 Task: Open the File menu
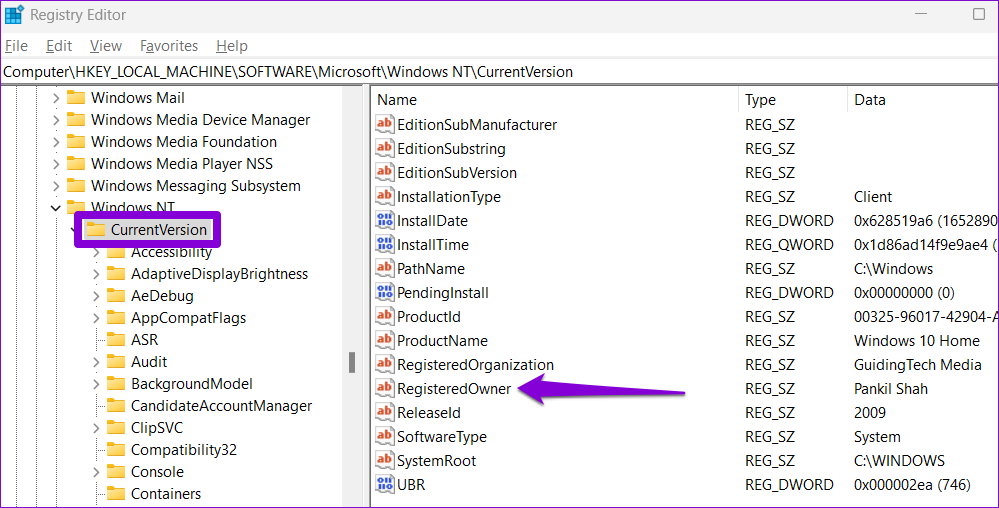(16, 46)
